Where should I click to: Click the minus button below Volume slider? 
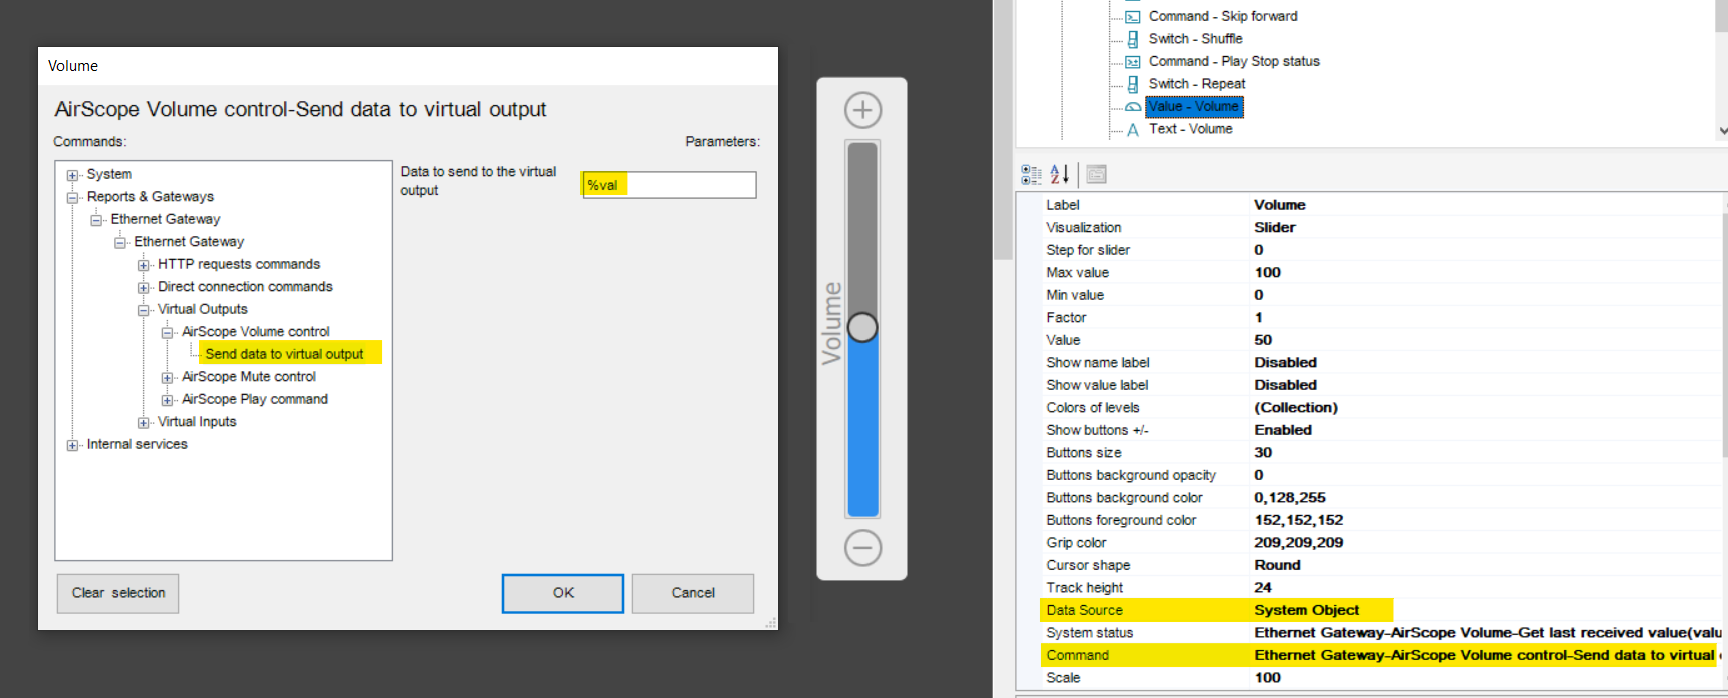(x=862, y=548)
